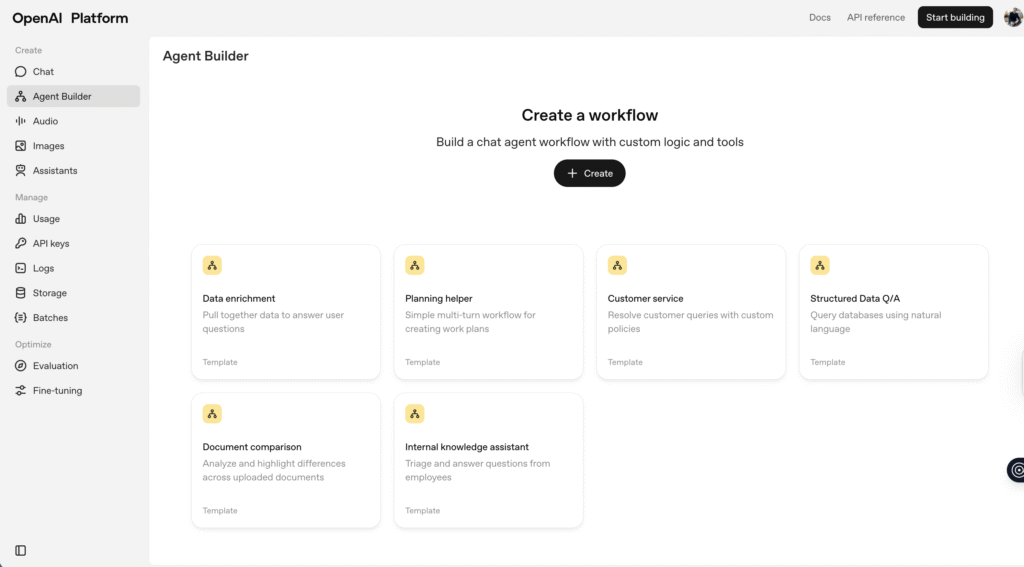
Task: Collapse sidebar with bottom-left panel icon
Action: (21, 550)
